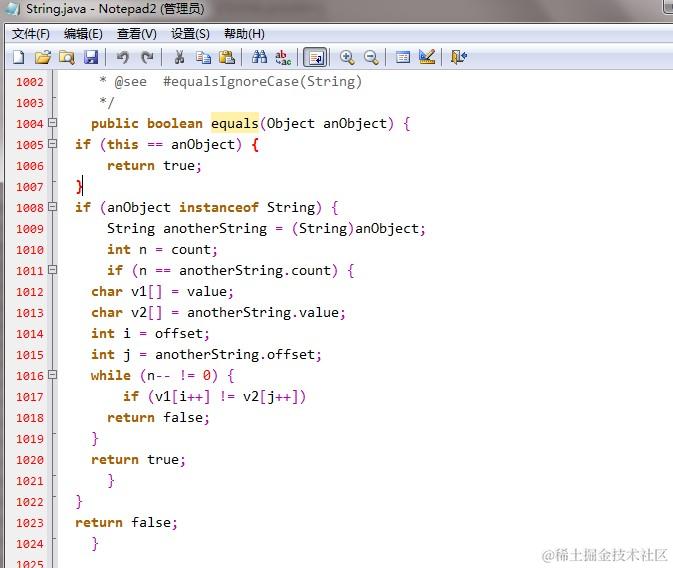This screenshot has width=673, height=568.
Task: Collapse the fold at line 1011
Action: pyautogui.click(x=52, y=270)
